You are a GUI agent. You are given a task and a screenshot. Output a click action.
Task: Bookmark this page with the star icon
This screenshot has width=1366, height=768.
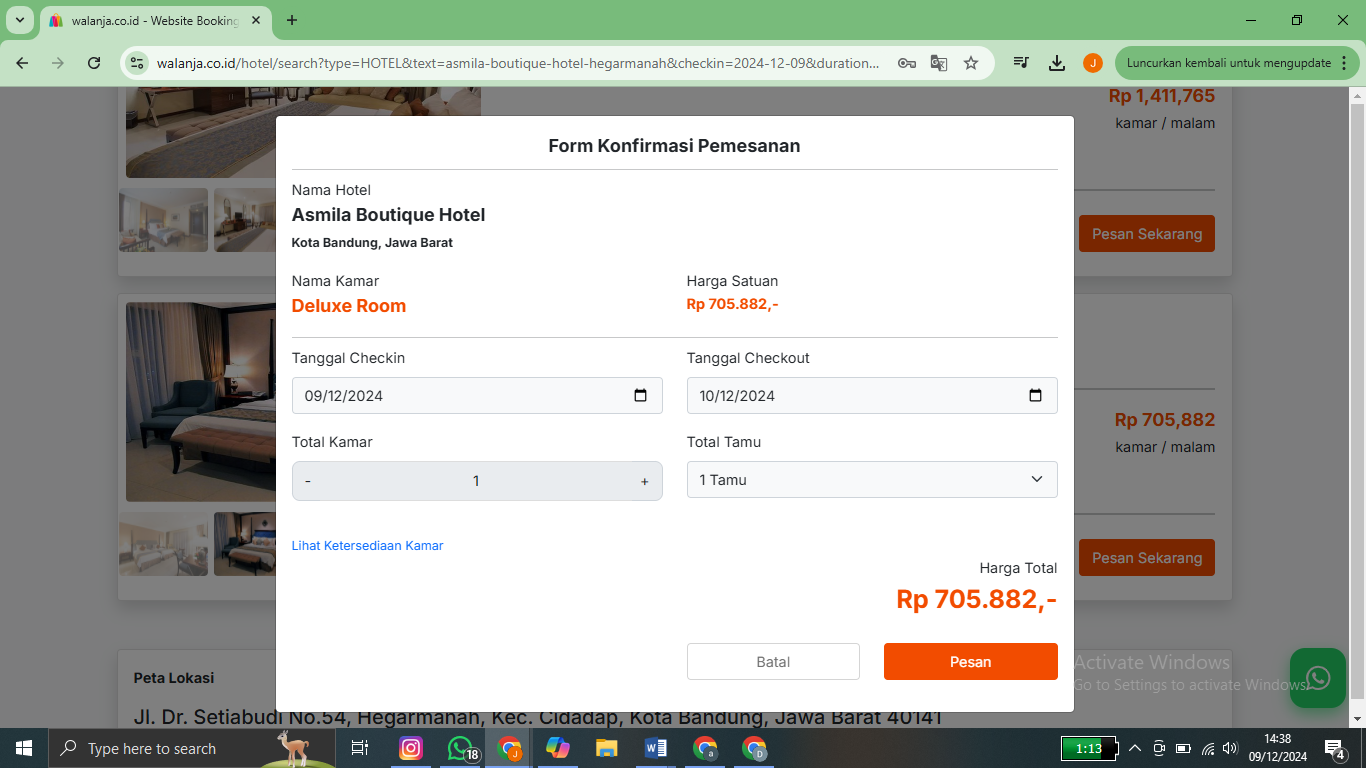click(971, 63)
